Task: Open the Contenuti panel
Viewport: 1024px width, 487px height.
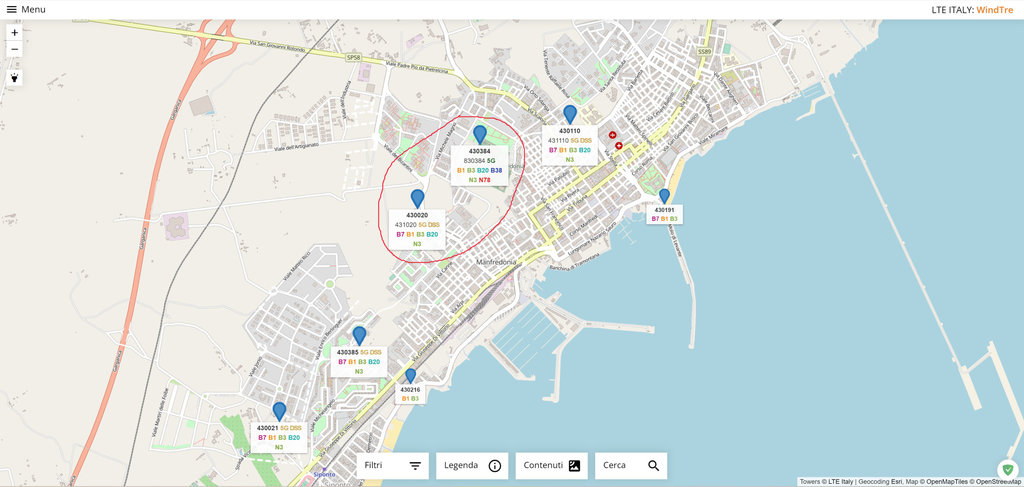Action: (x=552, y=465)
